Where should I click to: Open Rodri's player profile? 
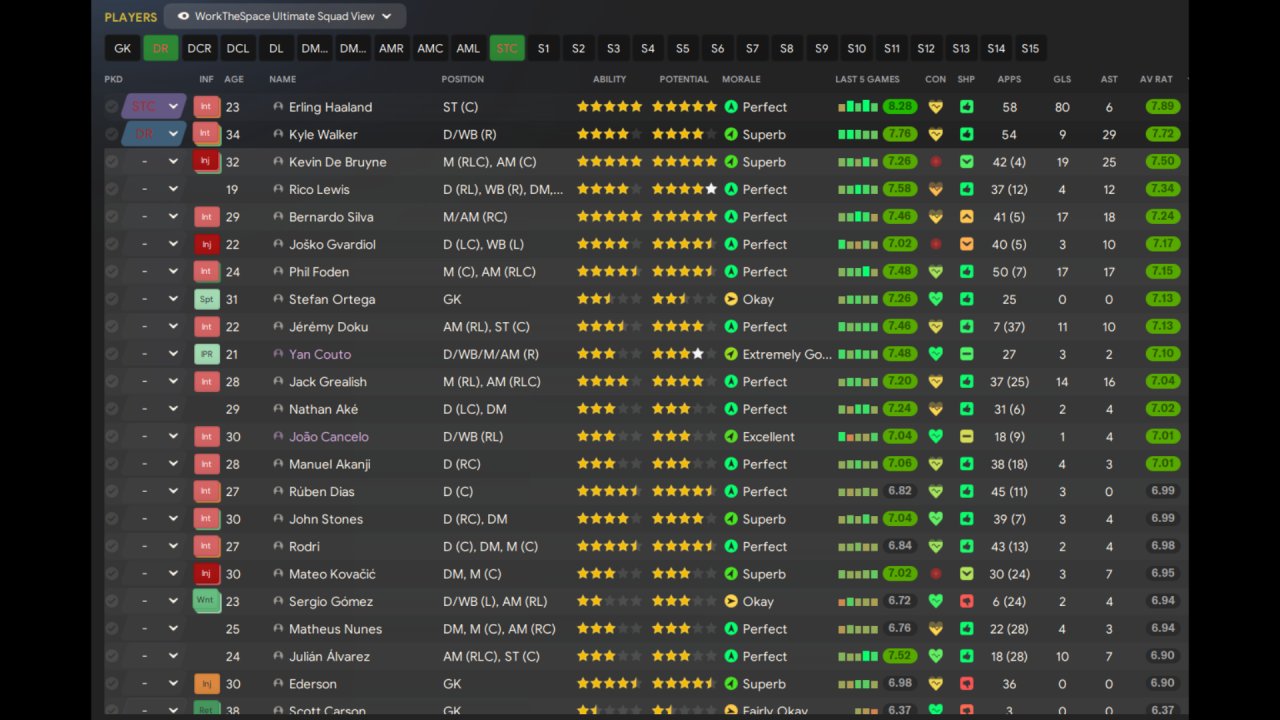click(x=304, y=547)
